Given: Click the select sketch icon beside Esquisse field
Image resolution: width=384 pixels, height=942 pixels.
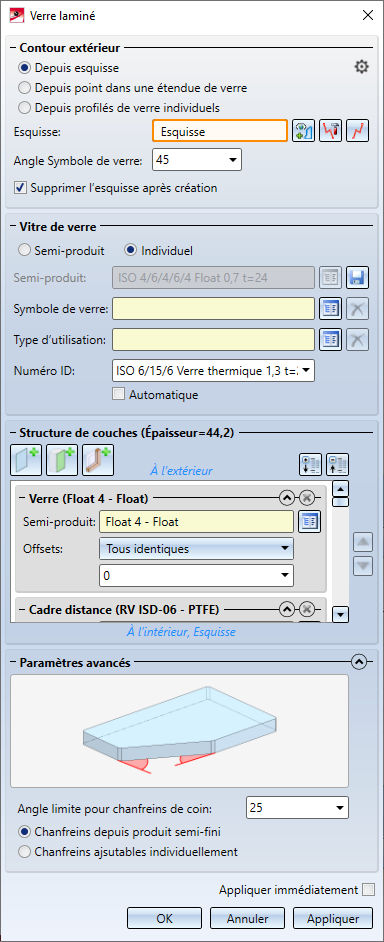Looking at the screenshot, I should [x=304, y=132].
